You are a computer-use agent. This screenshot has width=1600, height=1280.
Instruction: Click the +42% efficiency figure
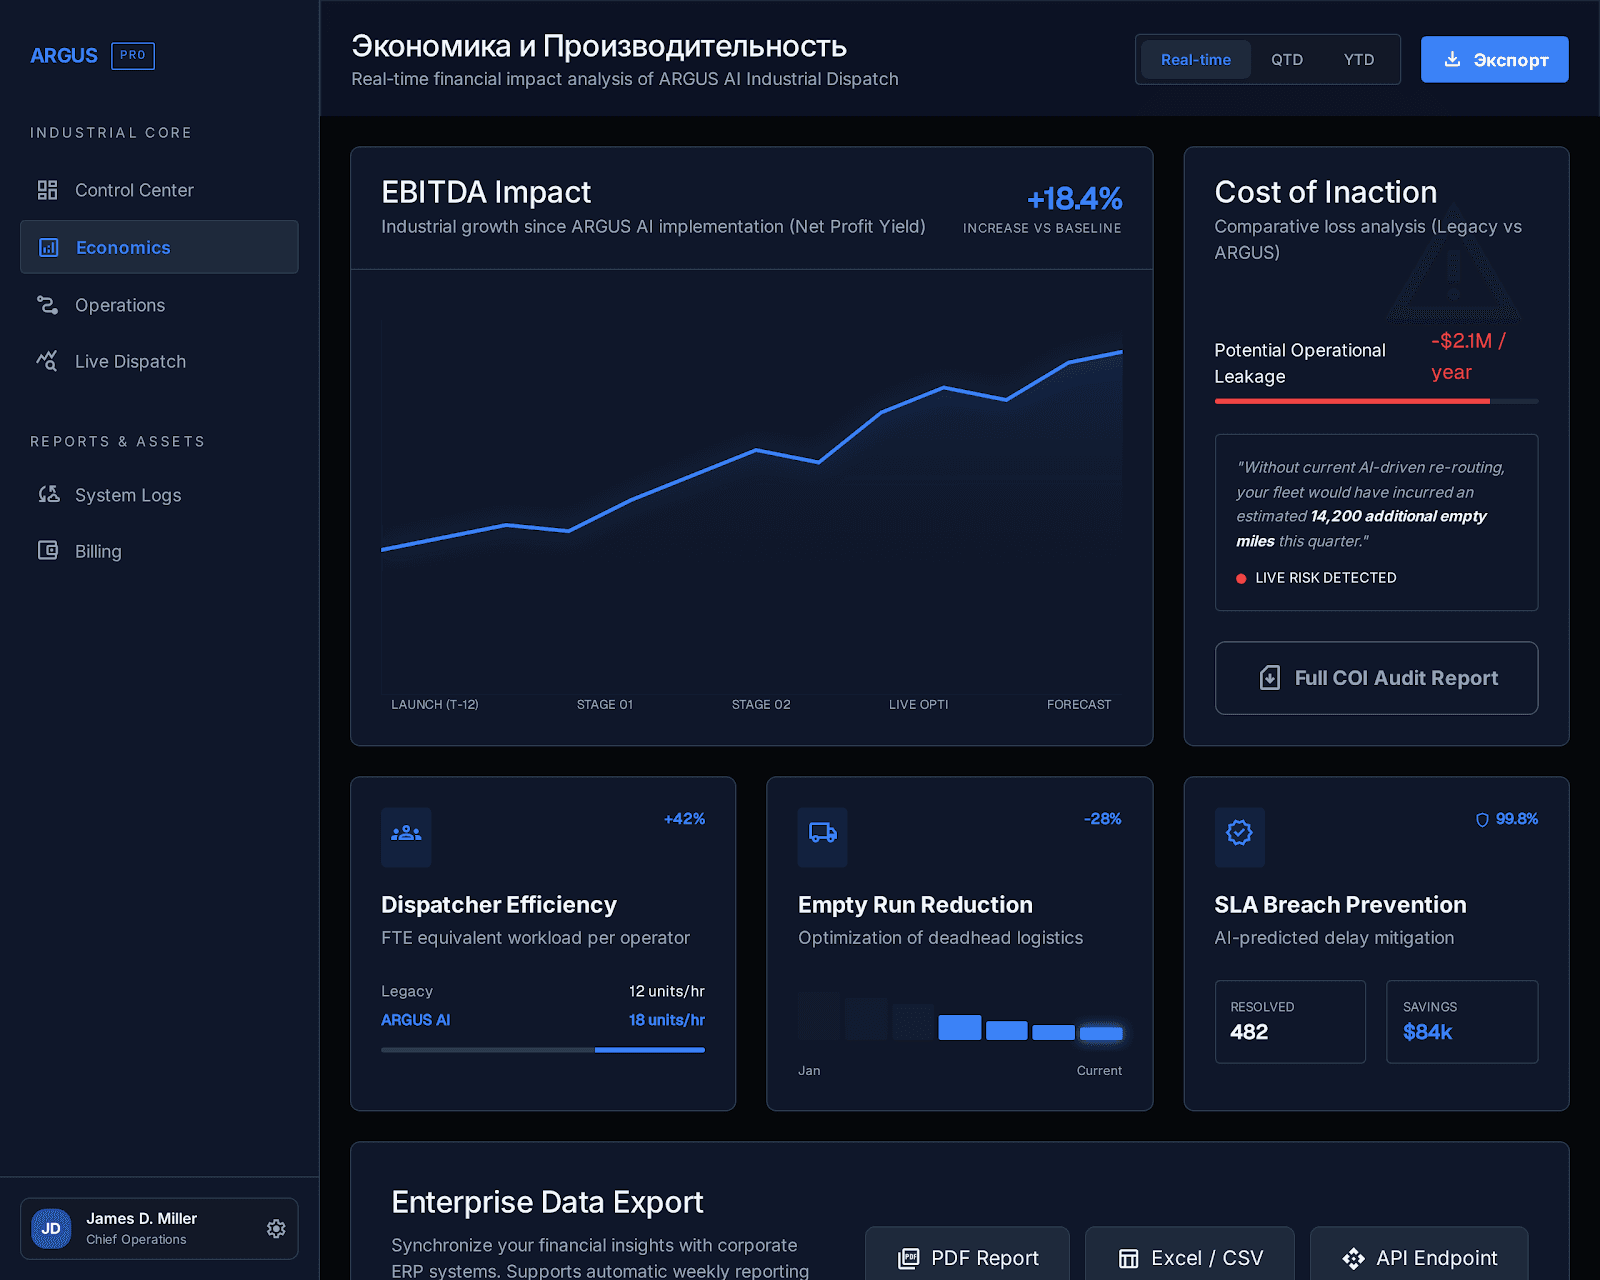[684, 819]
